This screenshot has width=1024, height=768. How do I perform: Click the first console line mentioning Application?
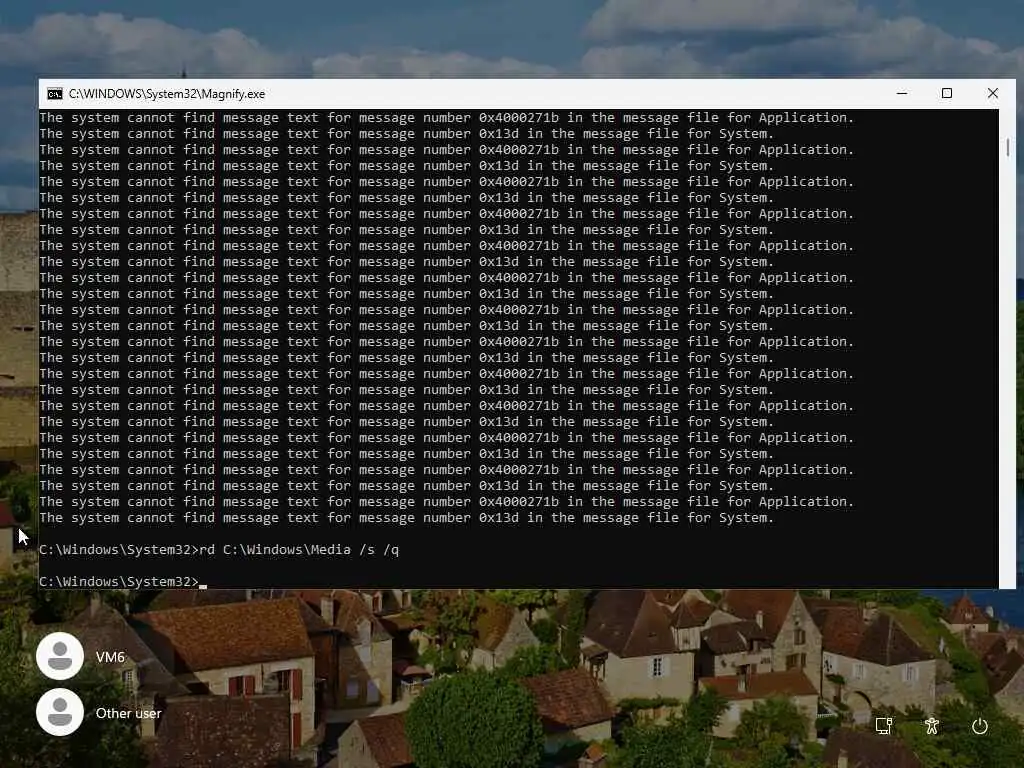click(447, 118)
